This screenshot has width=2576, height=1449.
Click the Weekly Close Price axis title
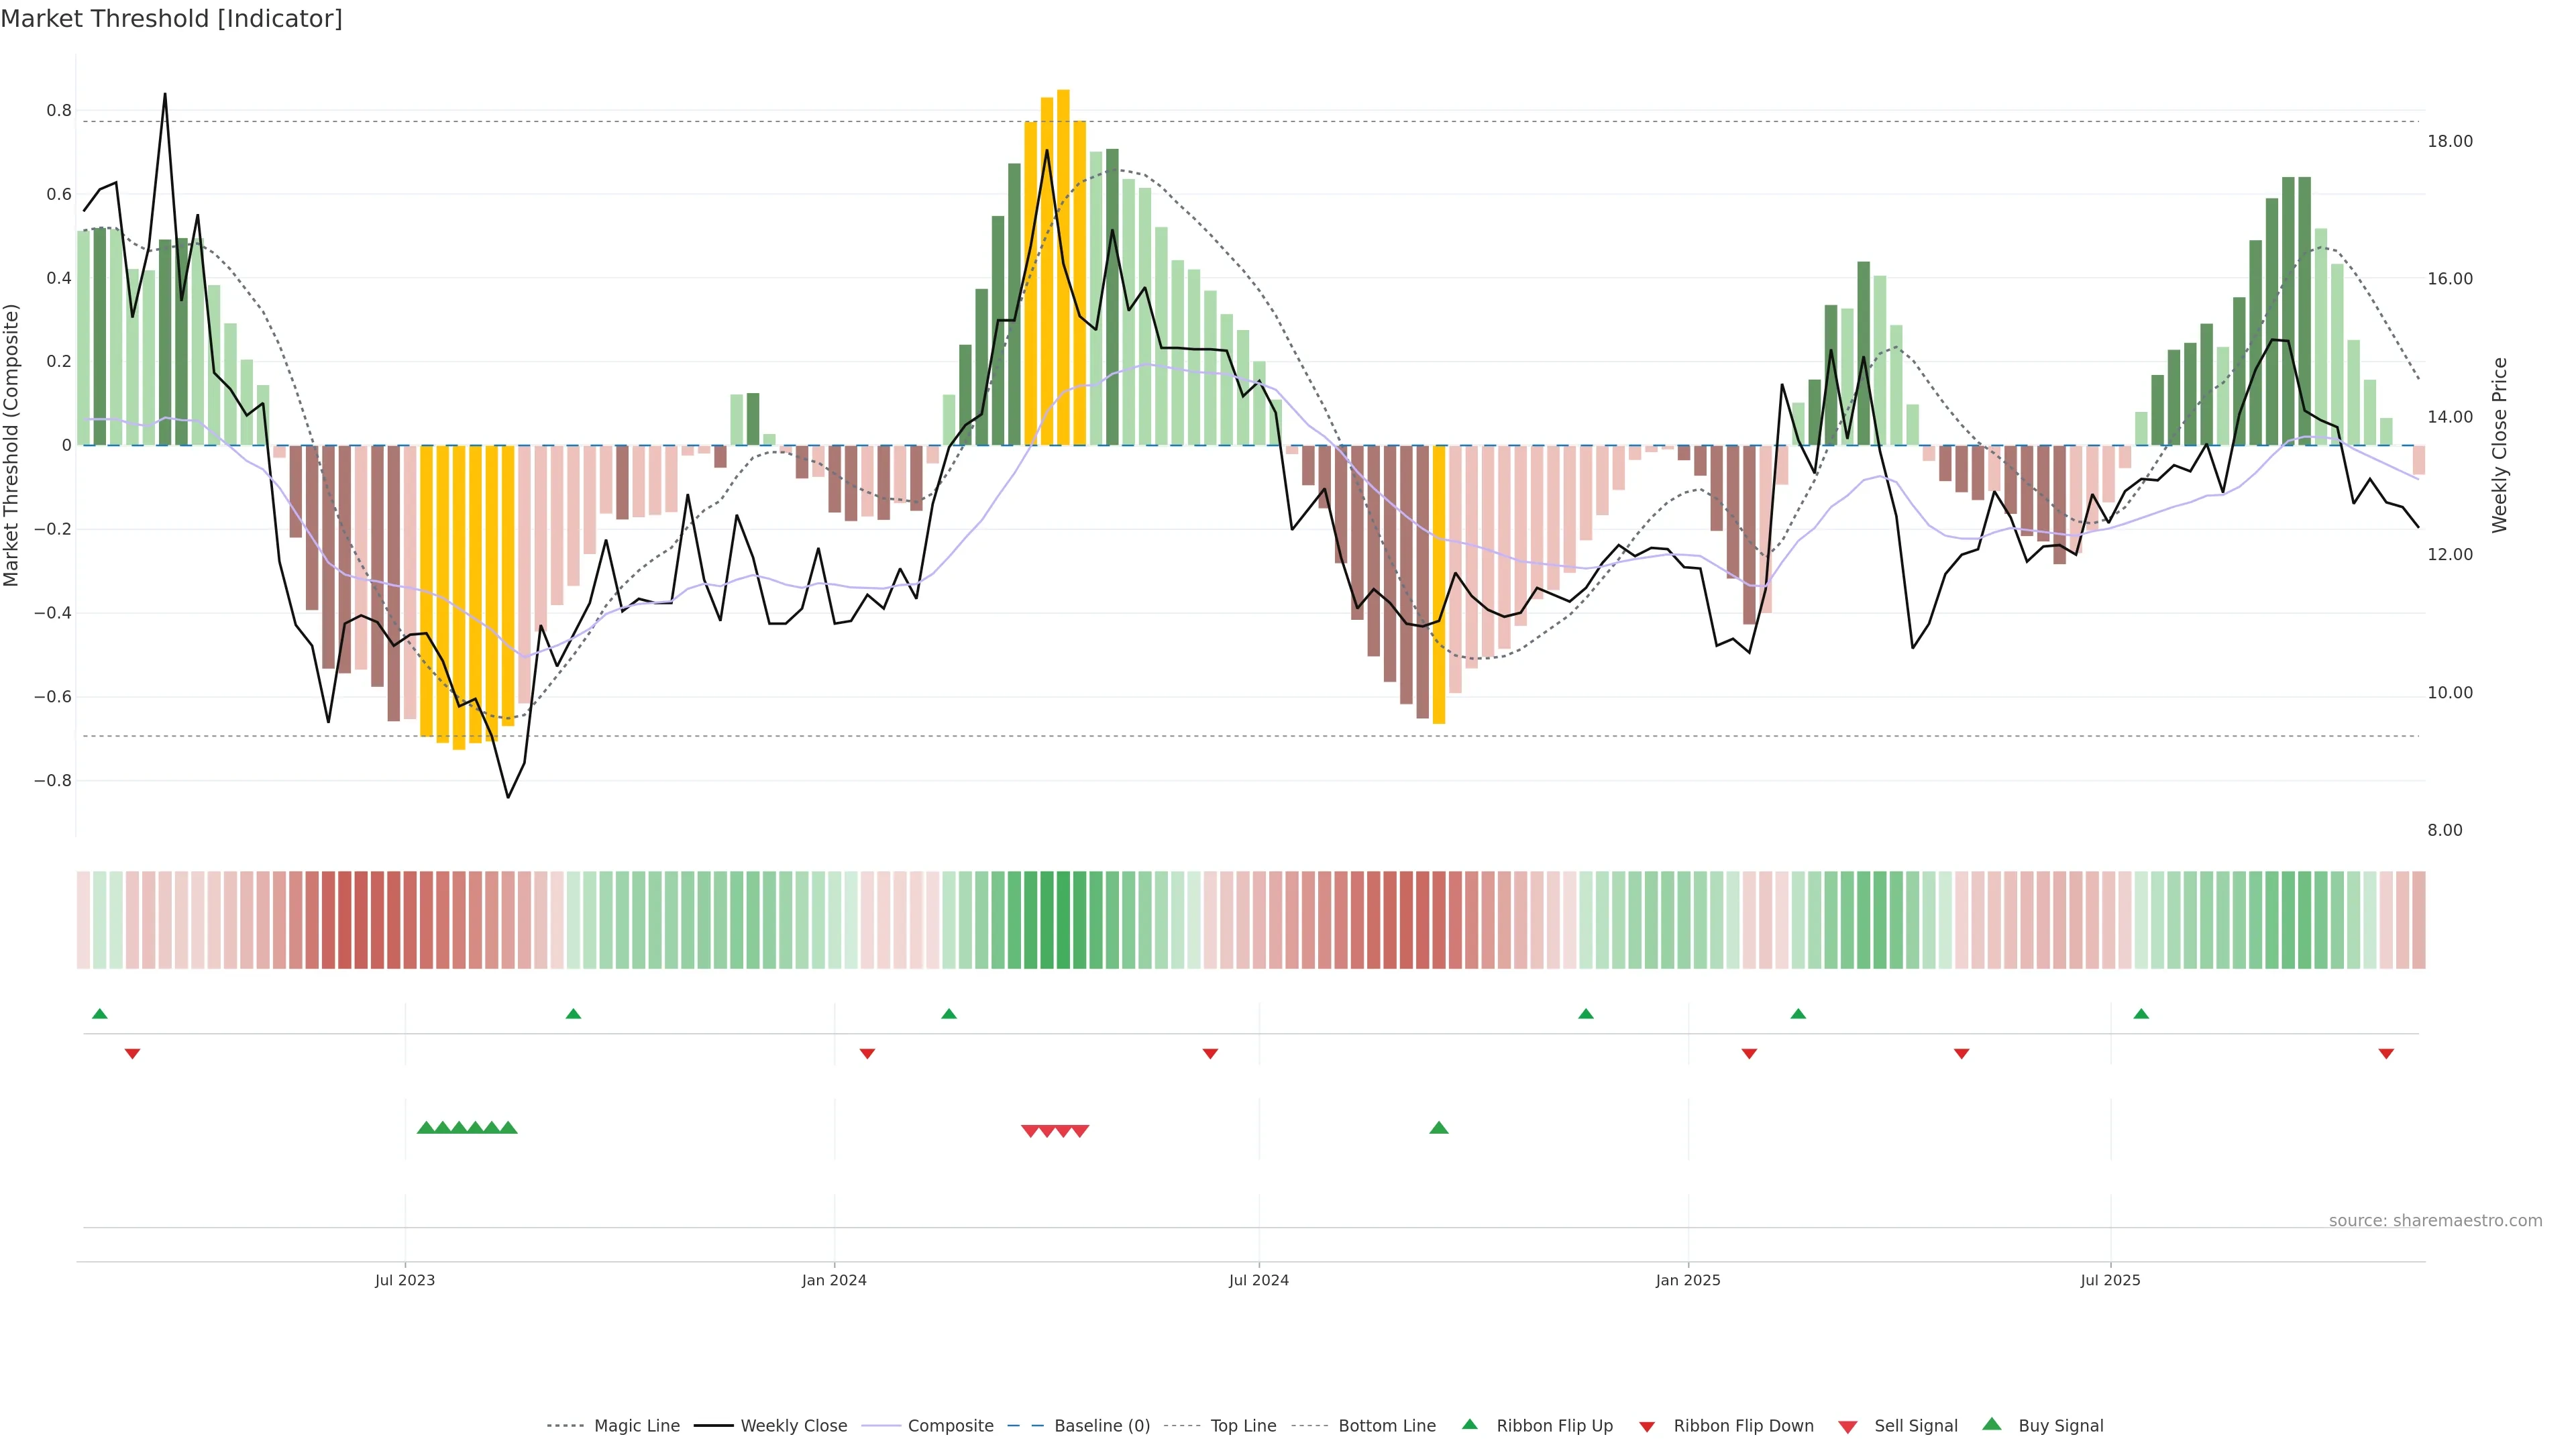point(2500,445)
